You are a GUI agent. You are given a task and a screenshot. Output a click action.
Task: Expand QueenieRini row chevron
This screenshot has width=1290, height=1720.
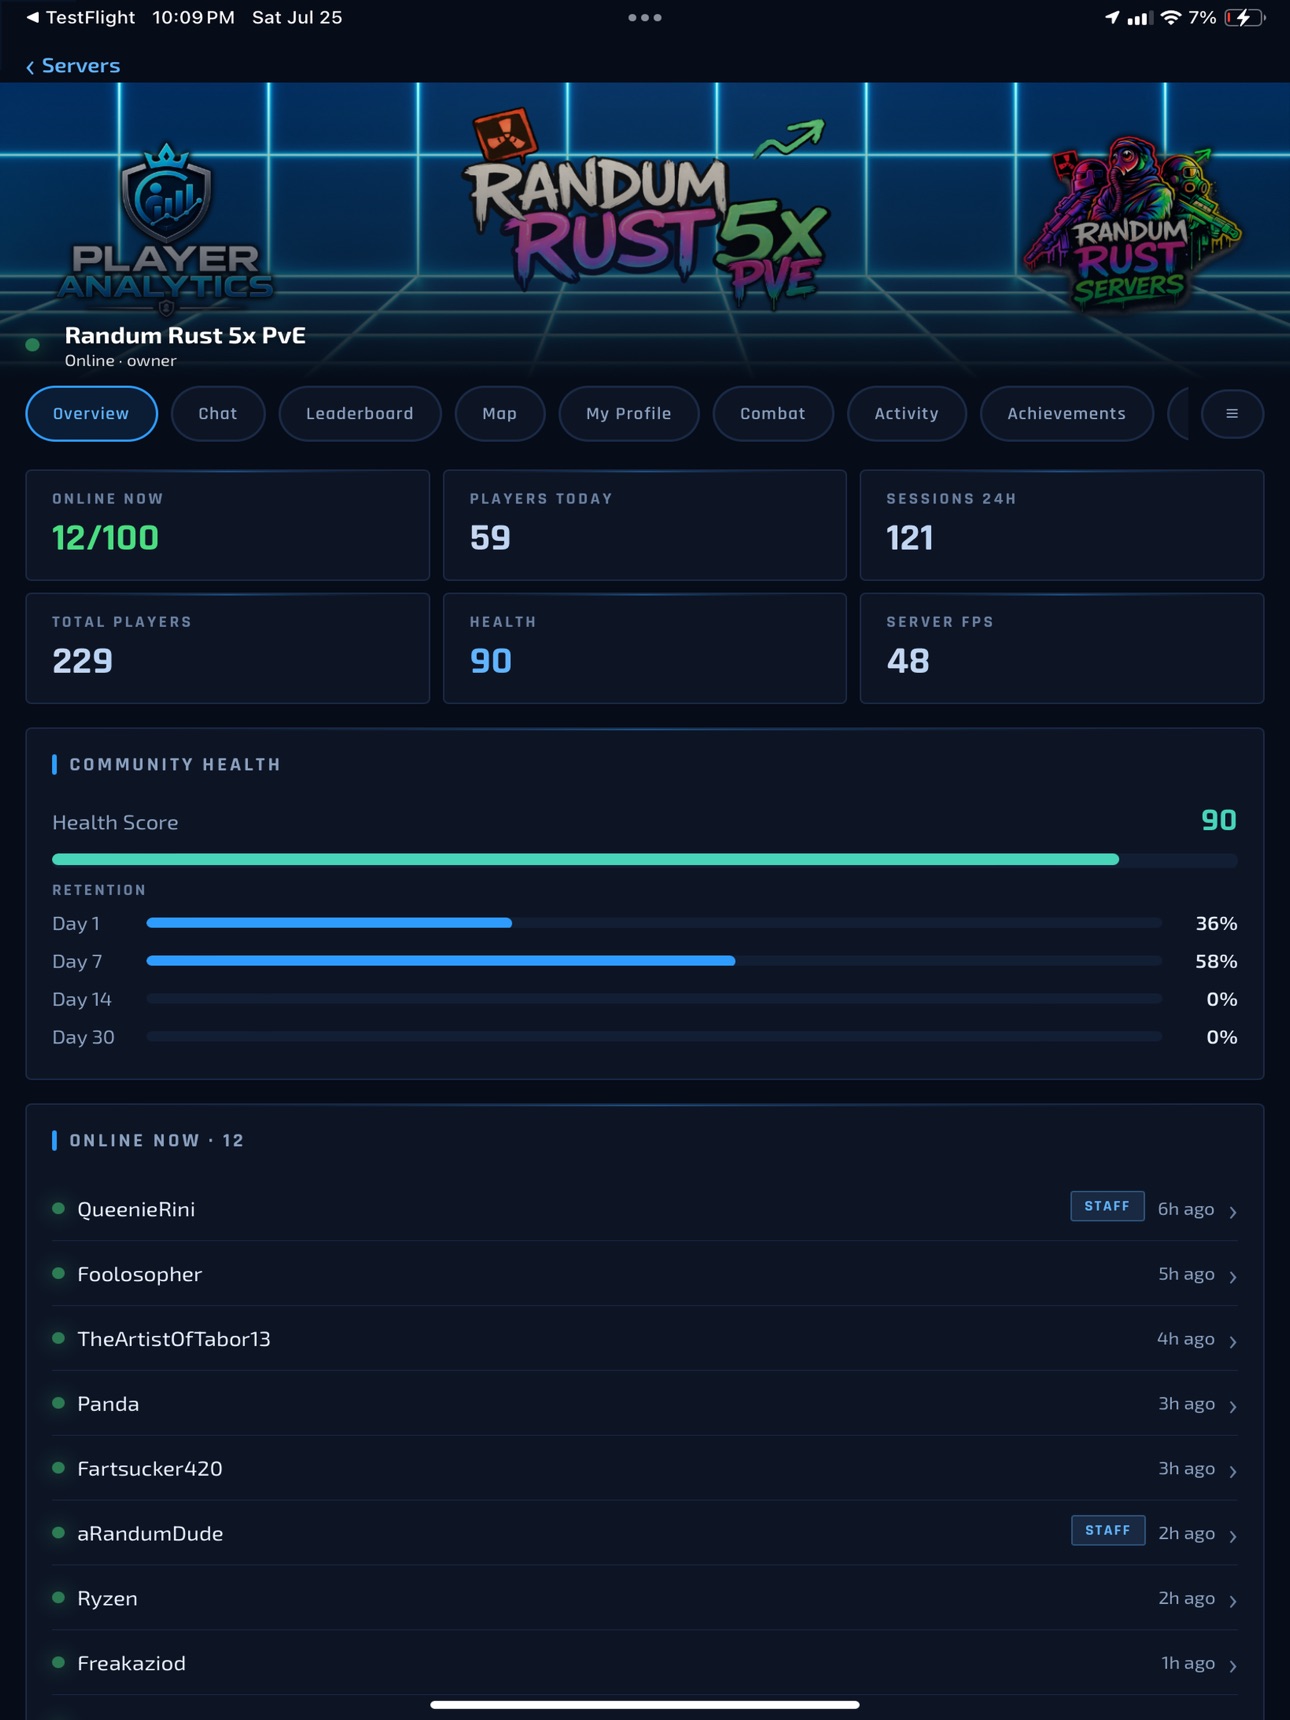click(1233, 1211)
